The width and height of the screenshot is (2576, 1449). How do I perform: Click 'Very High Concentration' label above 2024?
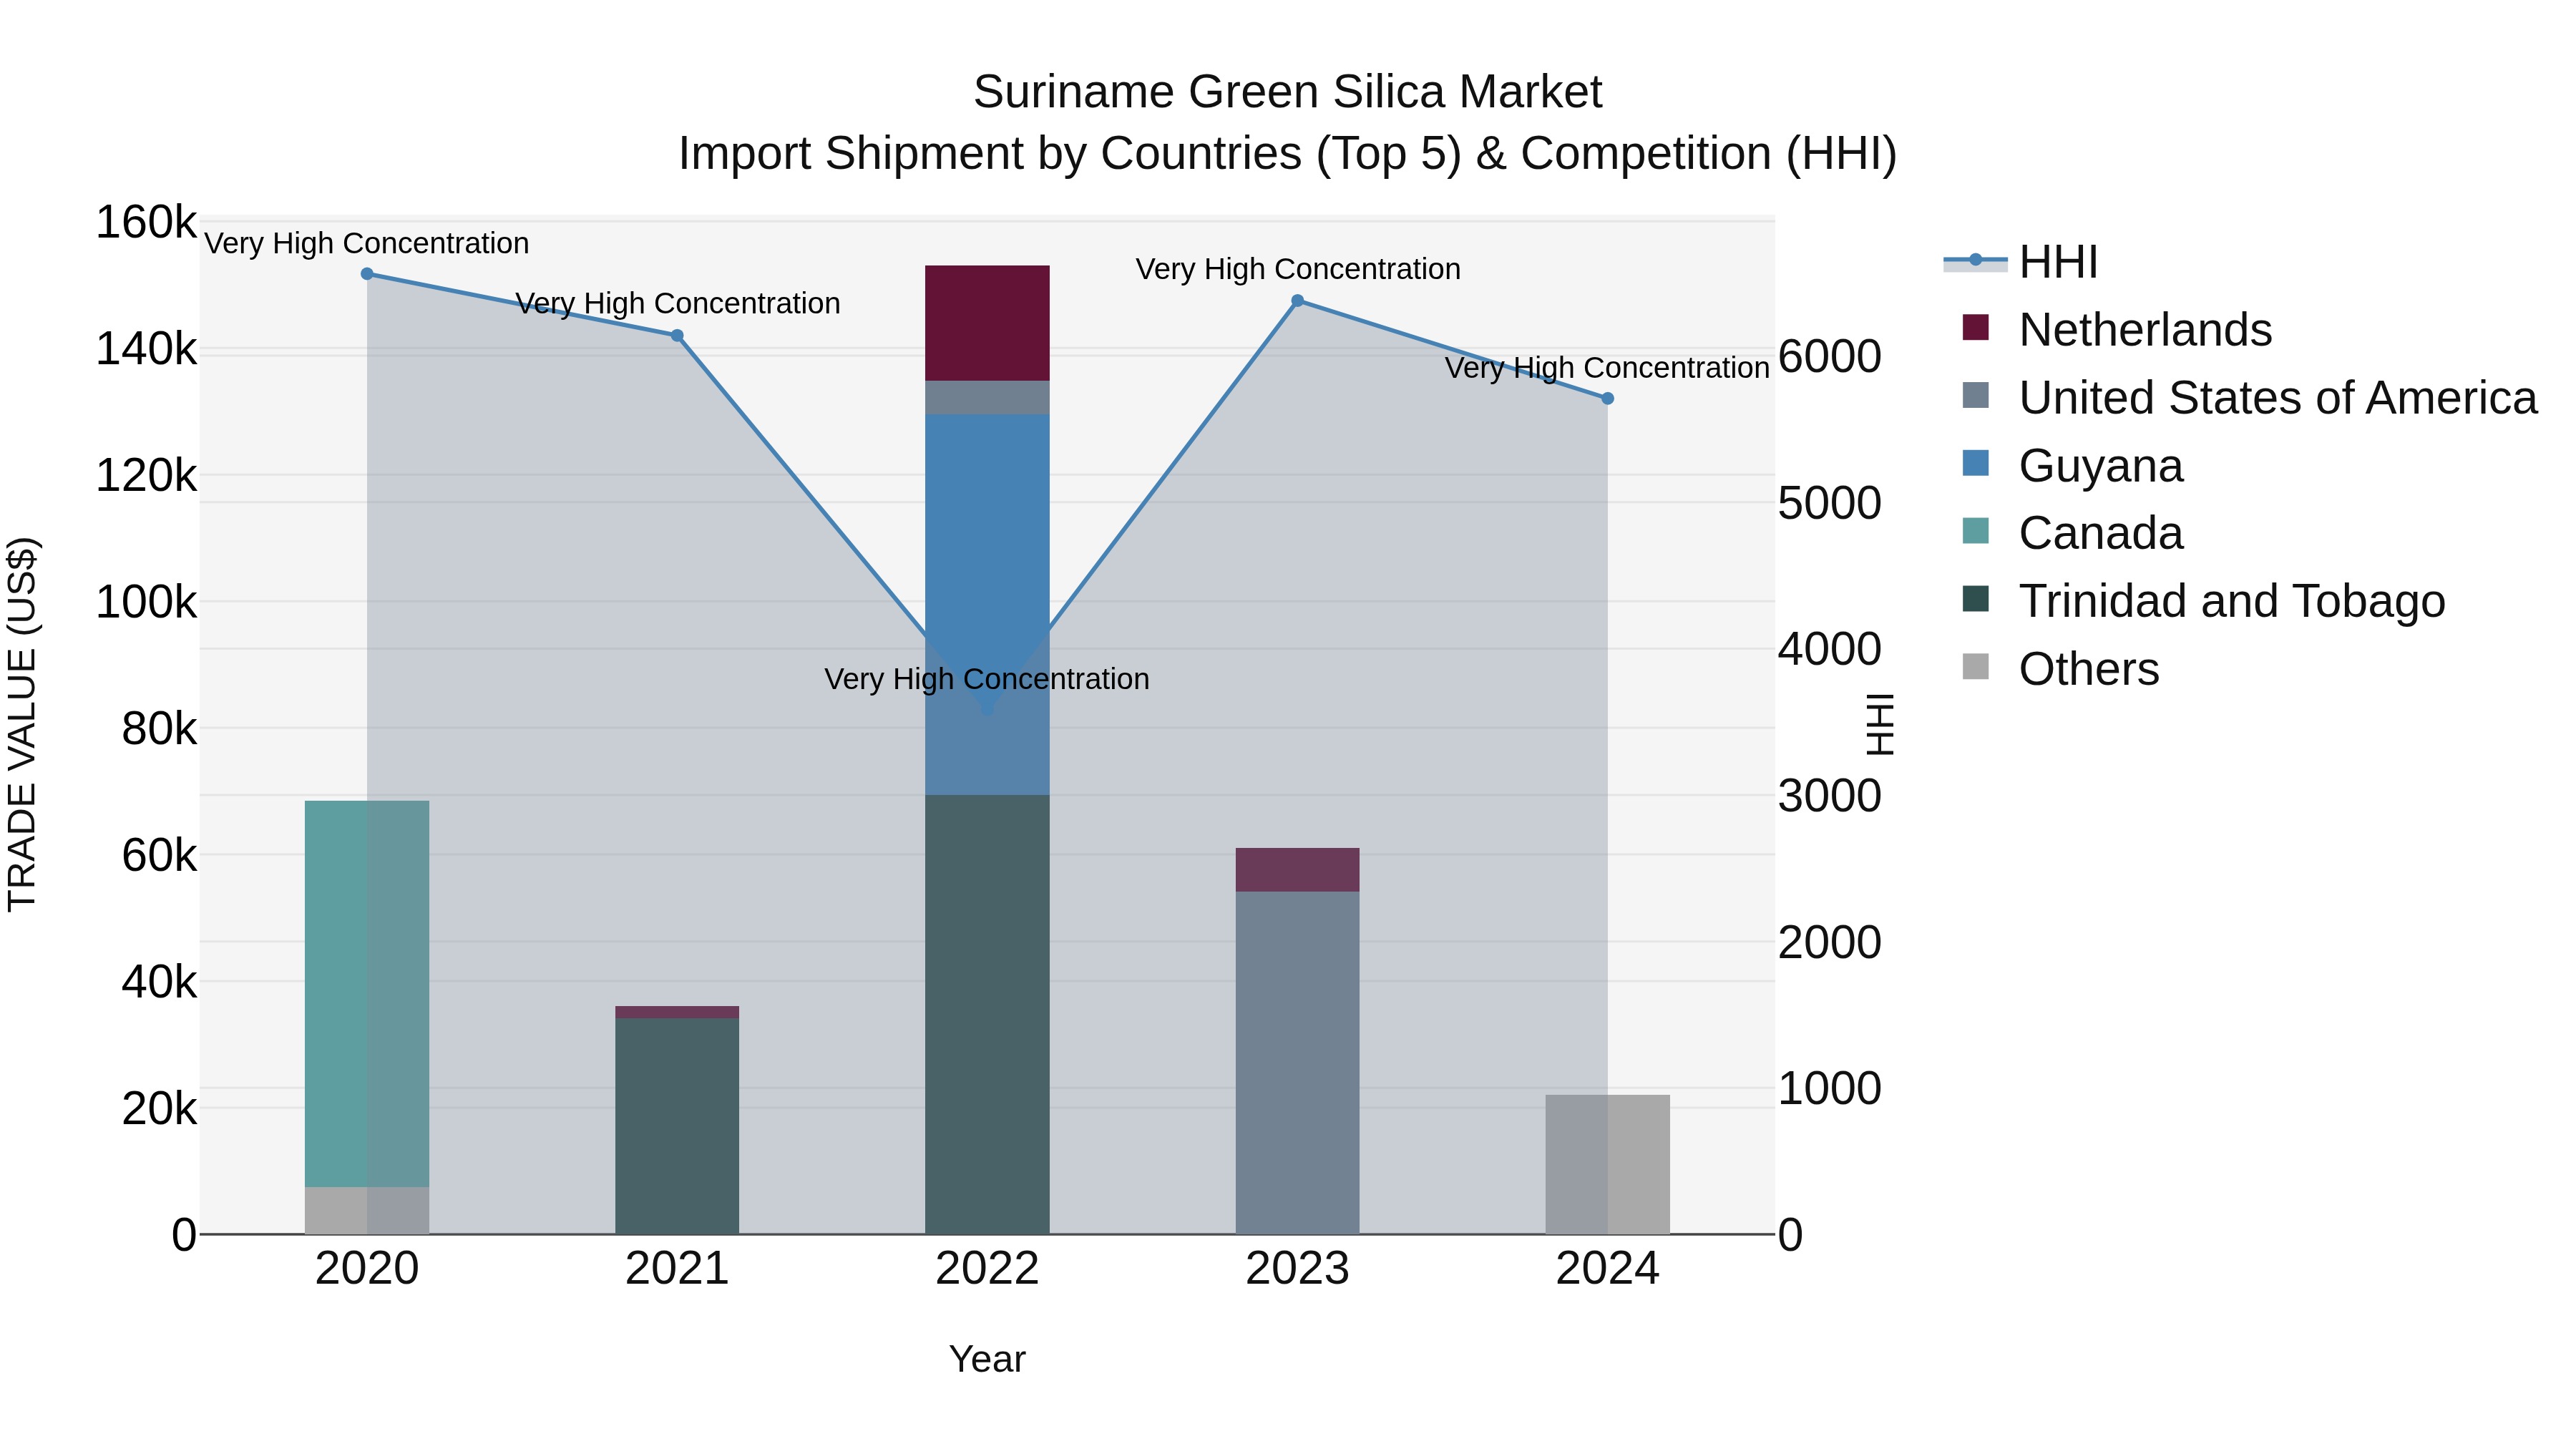1608,368
